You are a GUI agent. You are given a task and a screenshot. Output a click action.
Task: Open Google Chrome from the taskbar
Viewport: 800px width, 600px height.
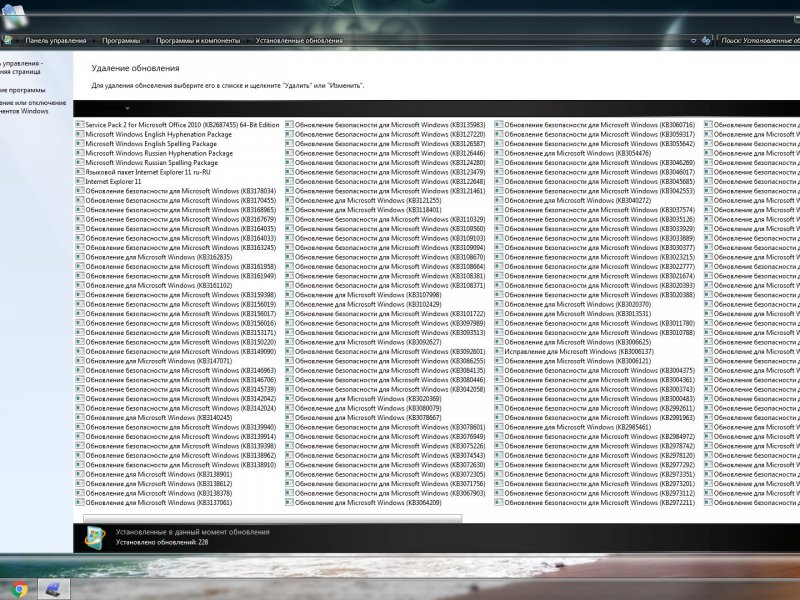click(x=19, y=590)
